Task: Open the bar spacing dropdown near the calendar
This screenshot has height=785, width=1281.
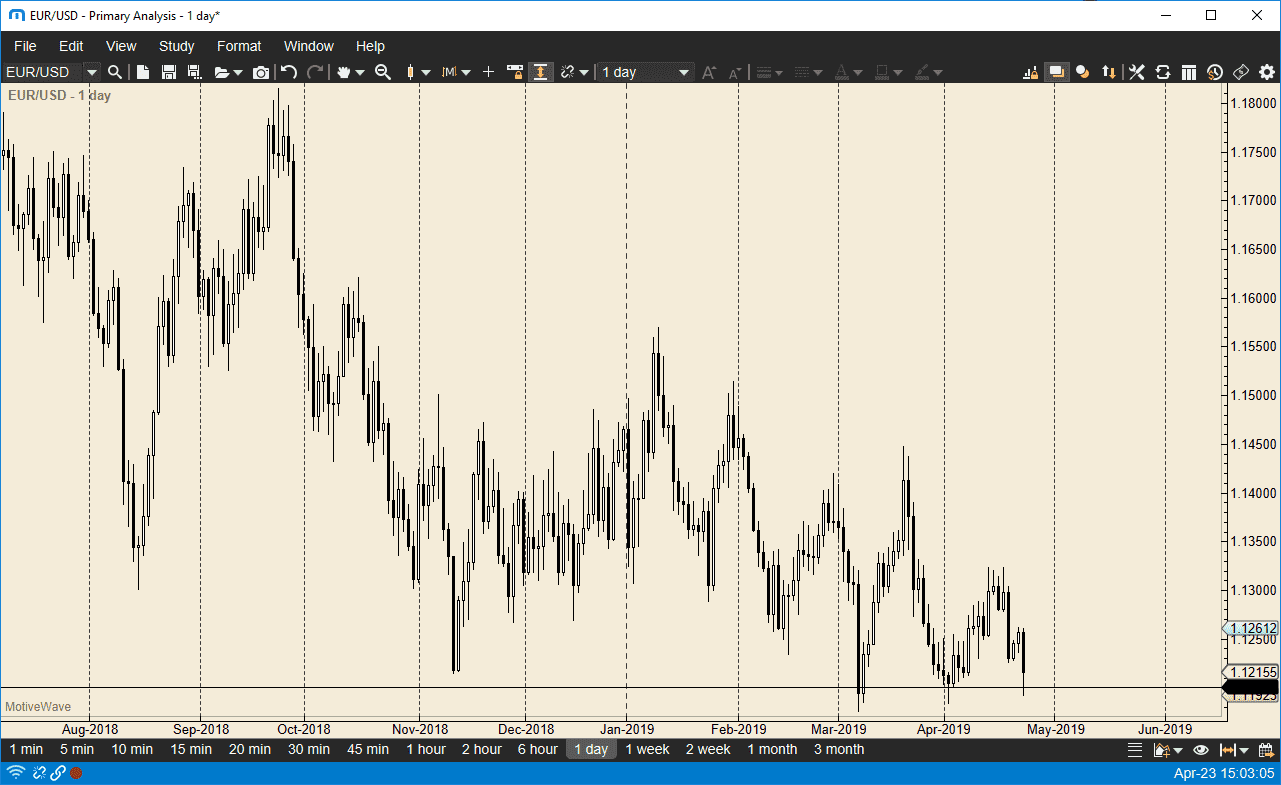Action: pyautogui.click(x=1243, y=749)
